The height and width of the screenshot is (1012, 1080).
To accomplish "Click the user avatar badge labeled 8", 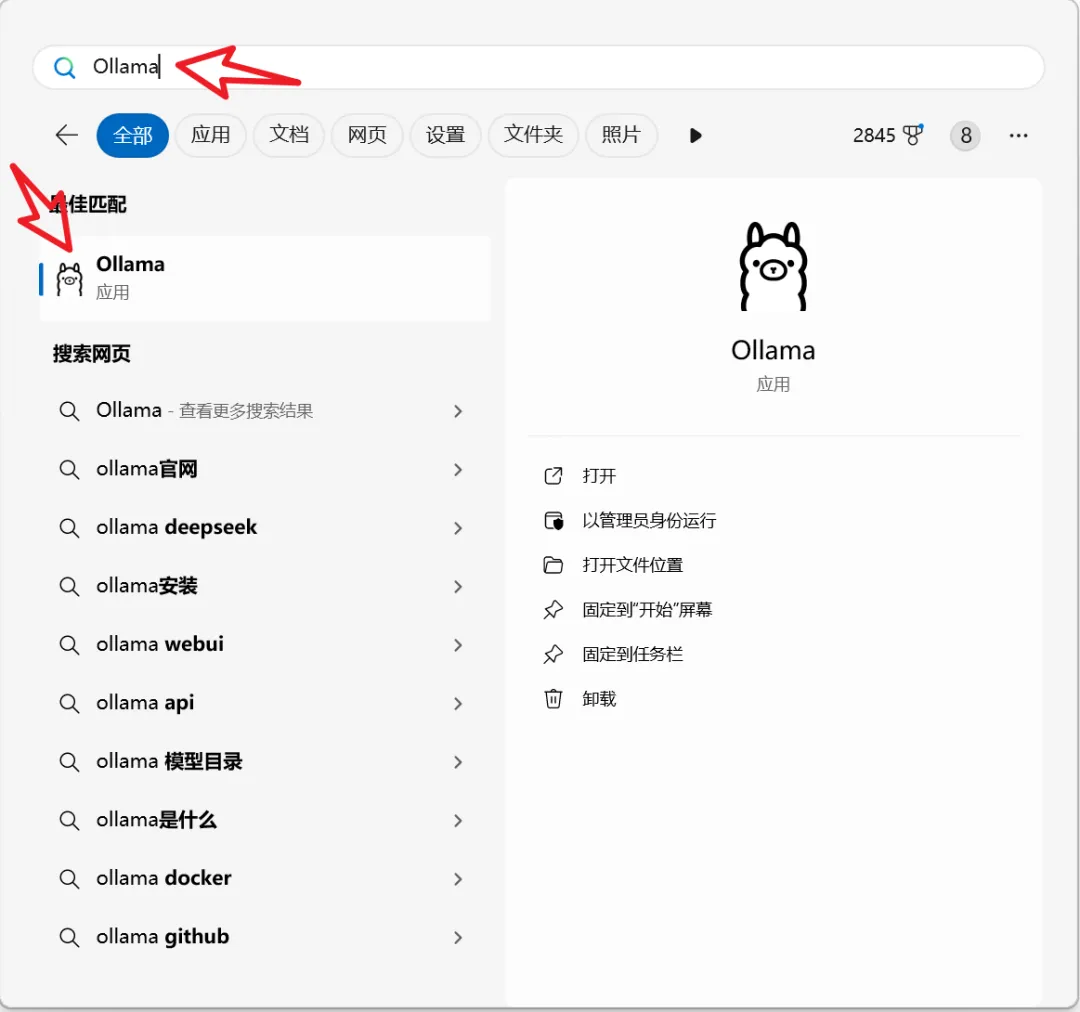I will pos(965,135).
